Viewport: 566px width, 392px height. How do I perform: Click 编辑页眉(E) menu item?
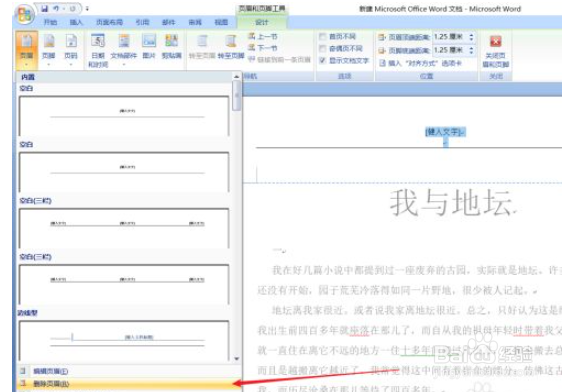[128, 371]
